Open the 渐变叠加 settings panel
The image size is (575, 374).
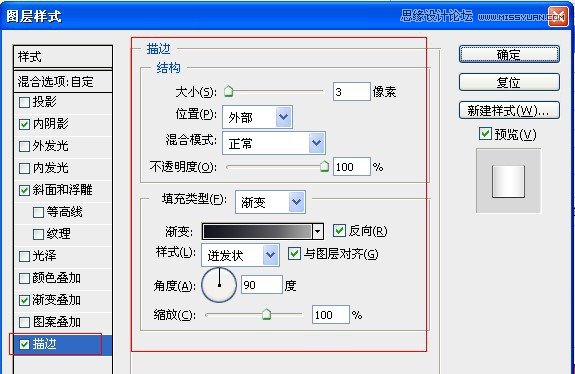click(56, 300)
